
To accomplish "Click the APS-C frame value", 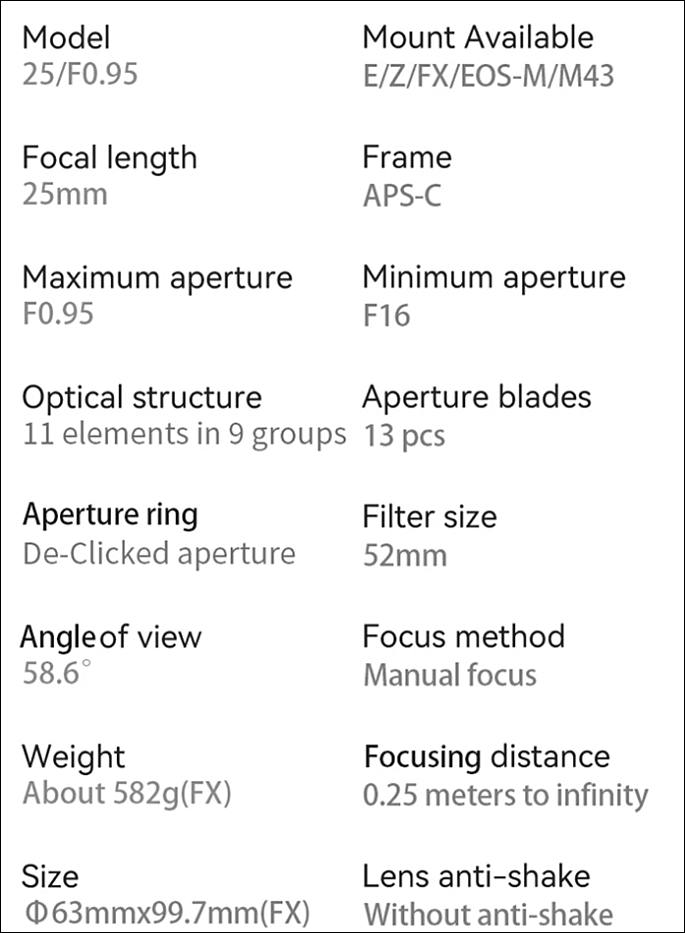I will (402, 196).
